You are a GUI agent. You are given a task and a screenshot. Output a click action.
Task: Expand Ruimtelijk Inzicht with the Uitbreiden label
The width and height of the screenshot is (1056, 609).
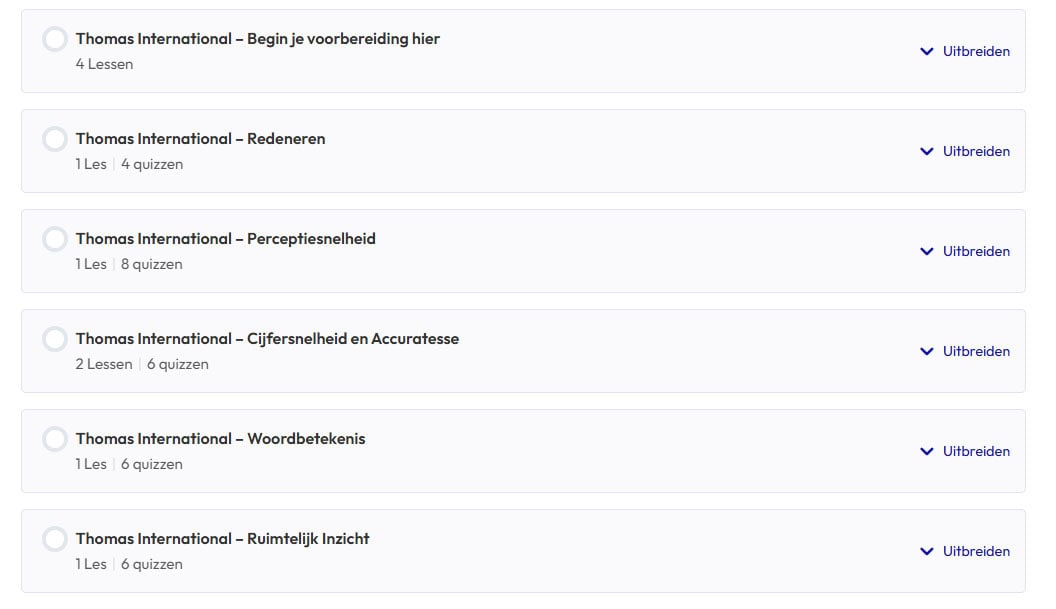tap(976, 551)
